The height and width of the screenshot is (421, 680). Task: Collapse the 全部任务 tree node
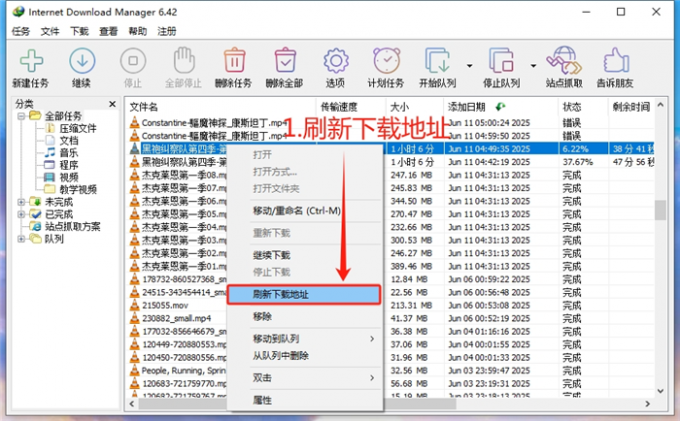21,116
